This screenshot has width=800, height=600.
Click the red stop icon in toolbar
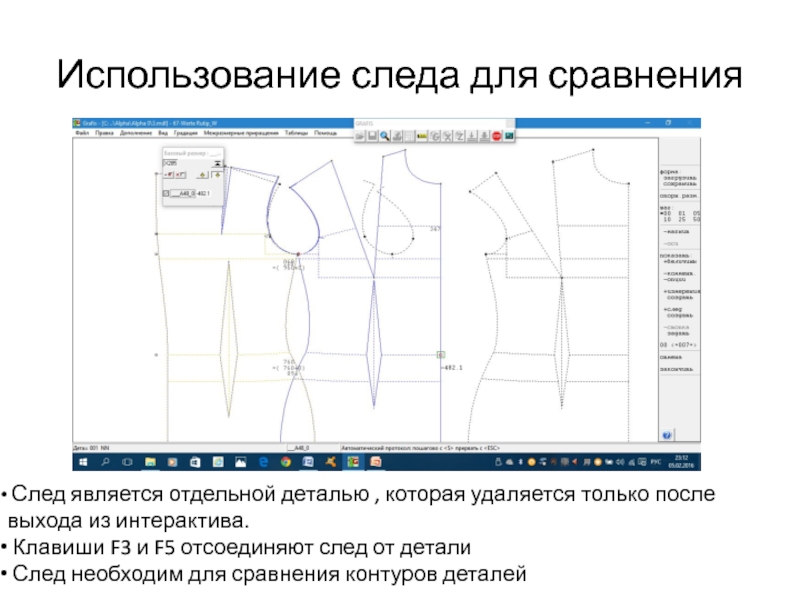497,135
